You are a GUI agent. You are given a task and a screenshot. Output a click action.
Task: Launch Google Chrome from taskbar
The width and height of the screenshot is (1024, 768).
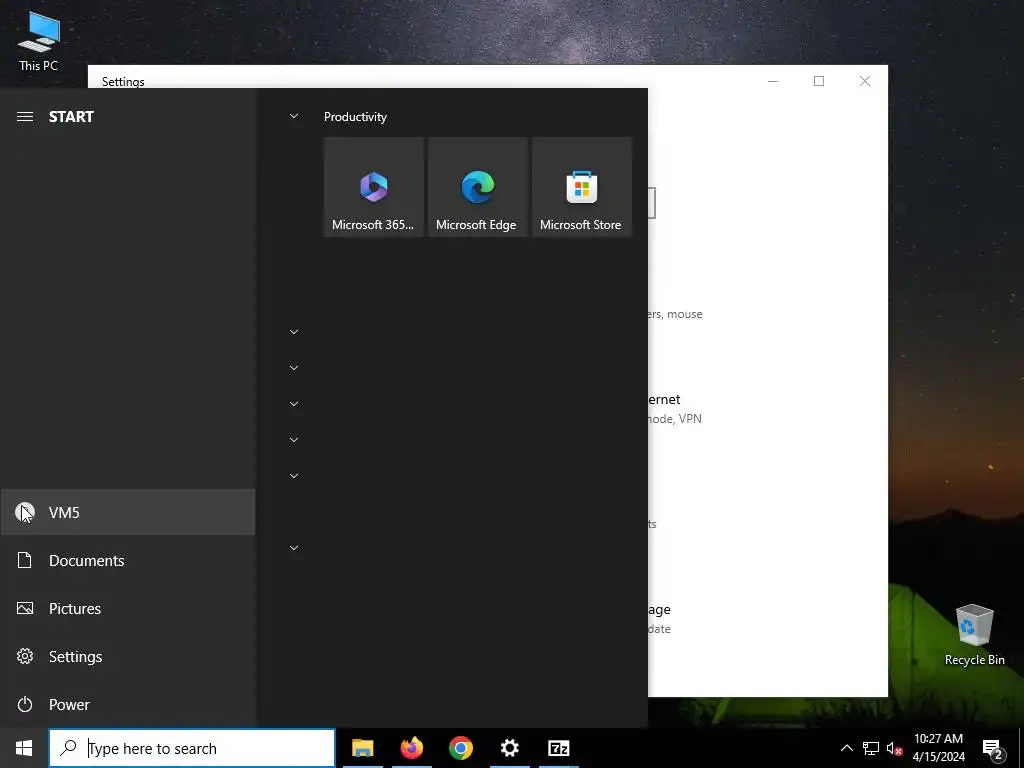coord(460,748)
